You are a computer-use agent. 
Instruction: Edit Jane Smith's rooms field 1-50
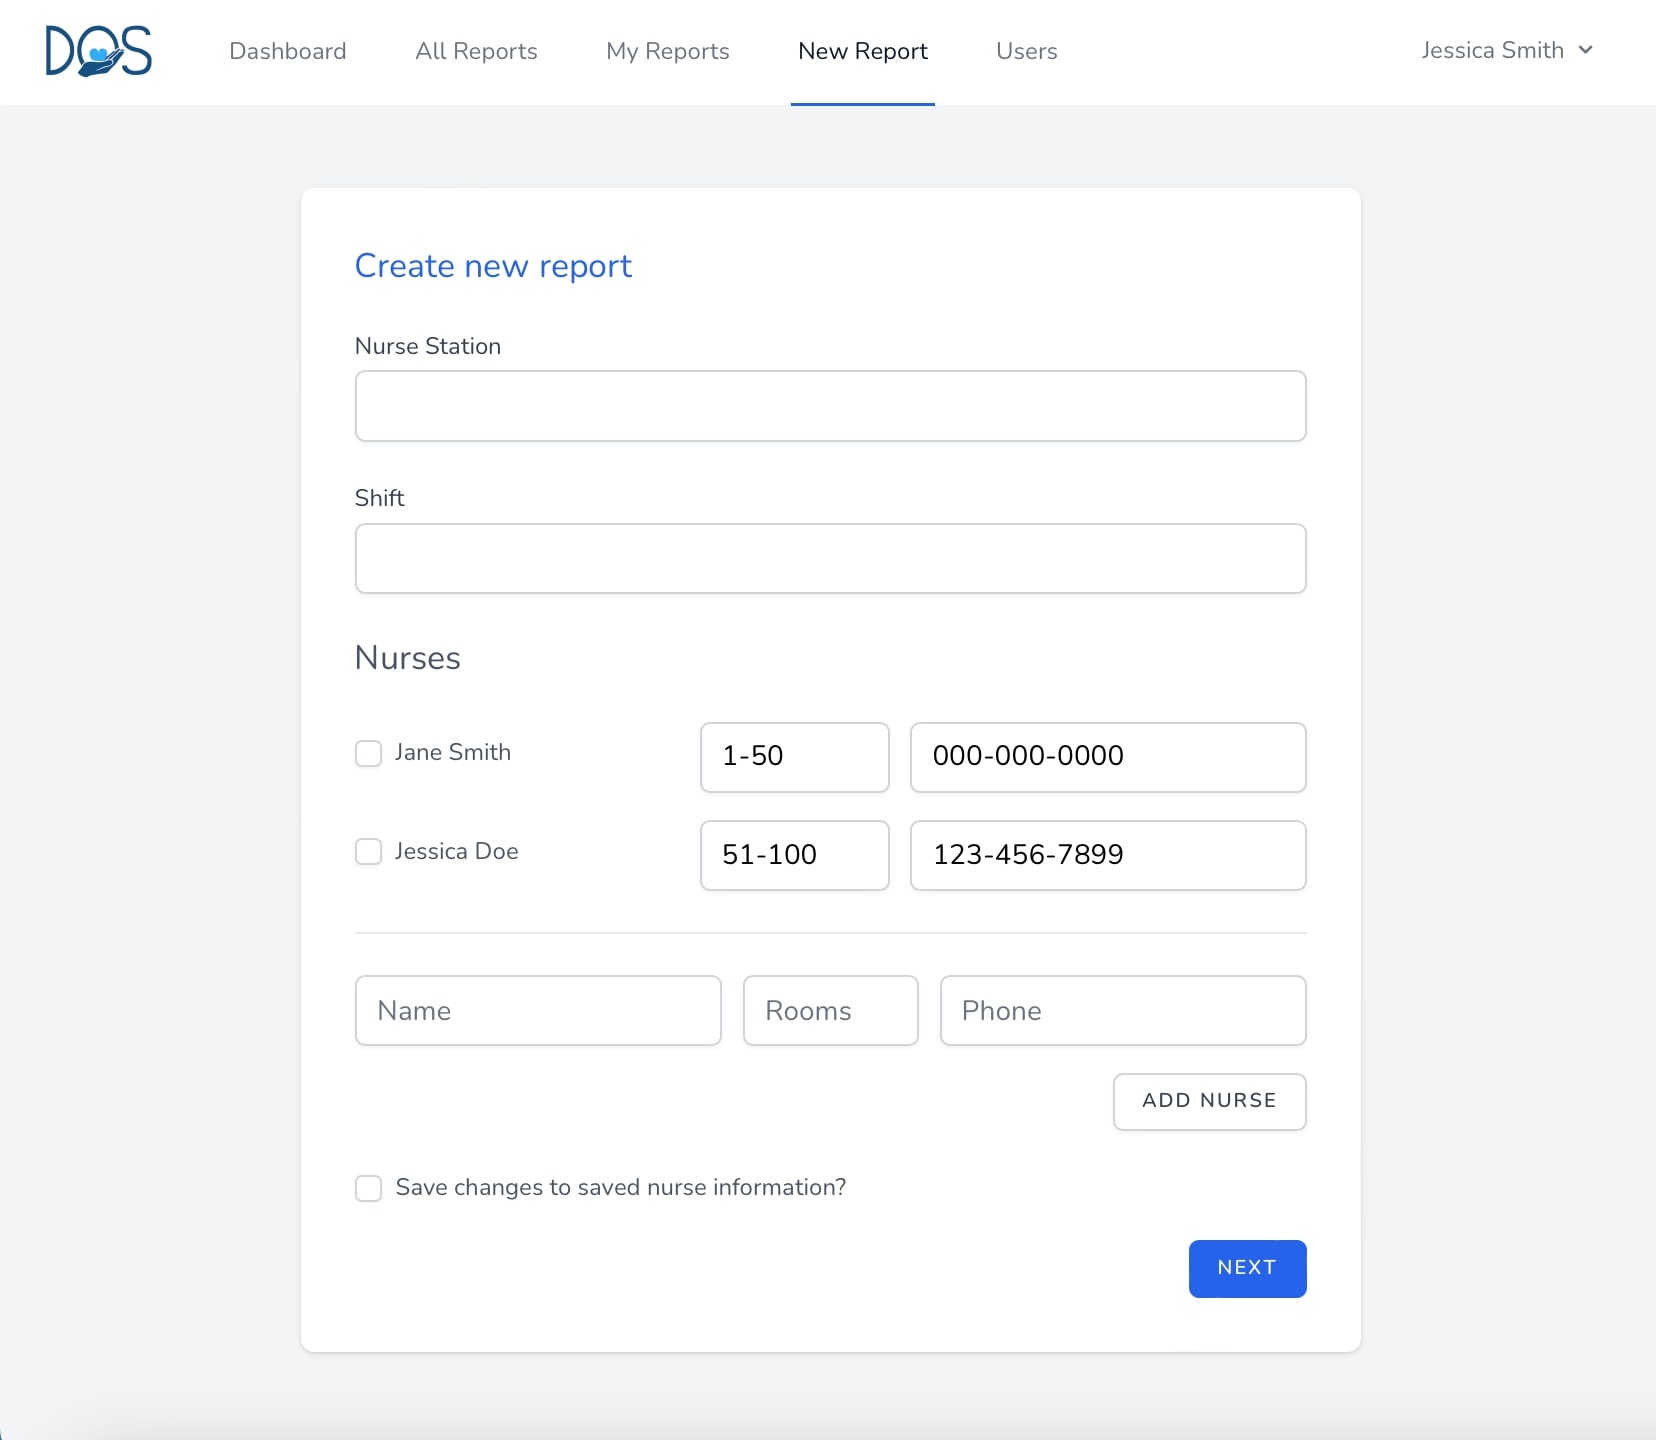(x=794, y=757)
